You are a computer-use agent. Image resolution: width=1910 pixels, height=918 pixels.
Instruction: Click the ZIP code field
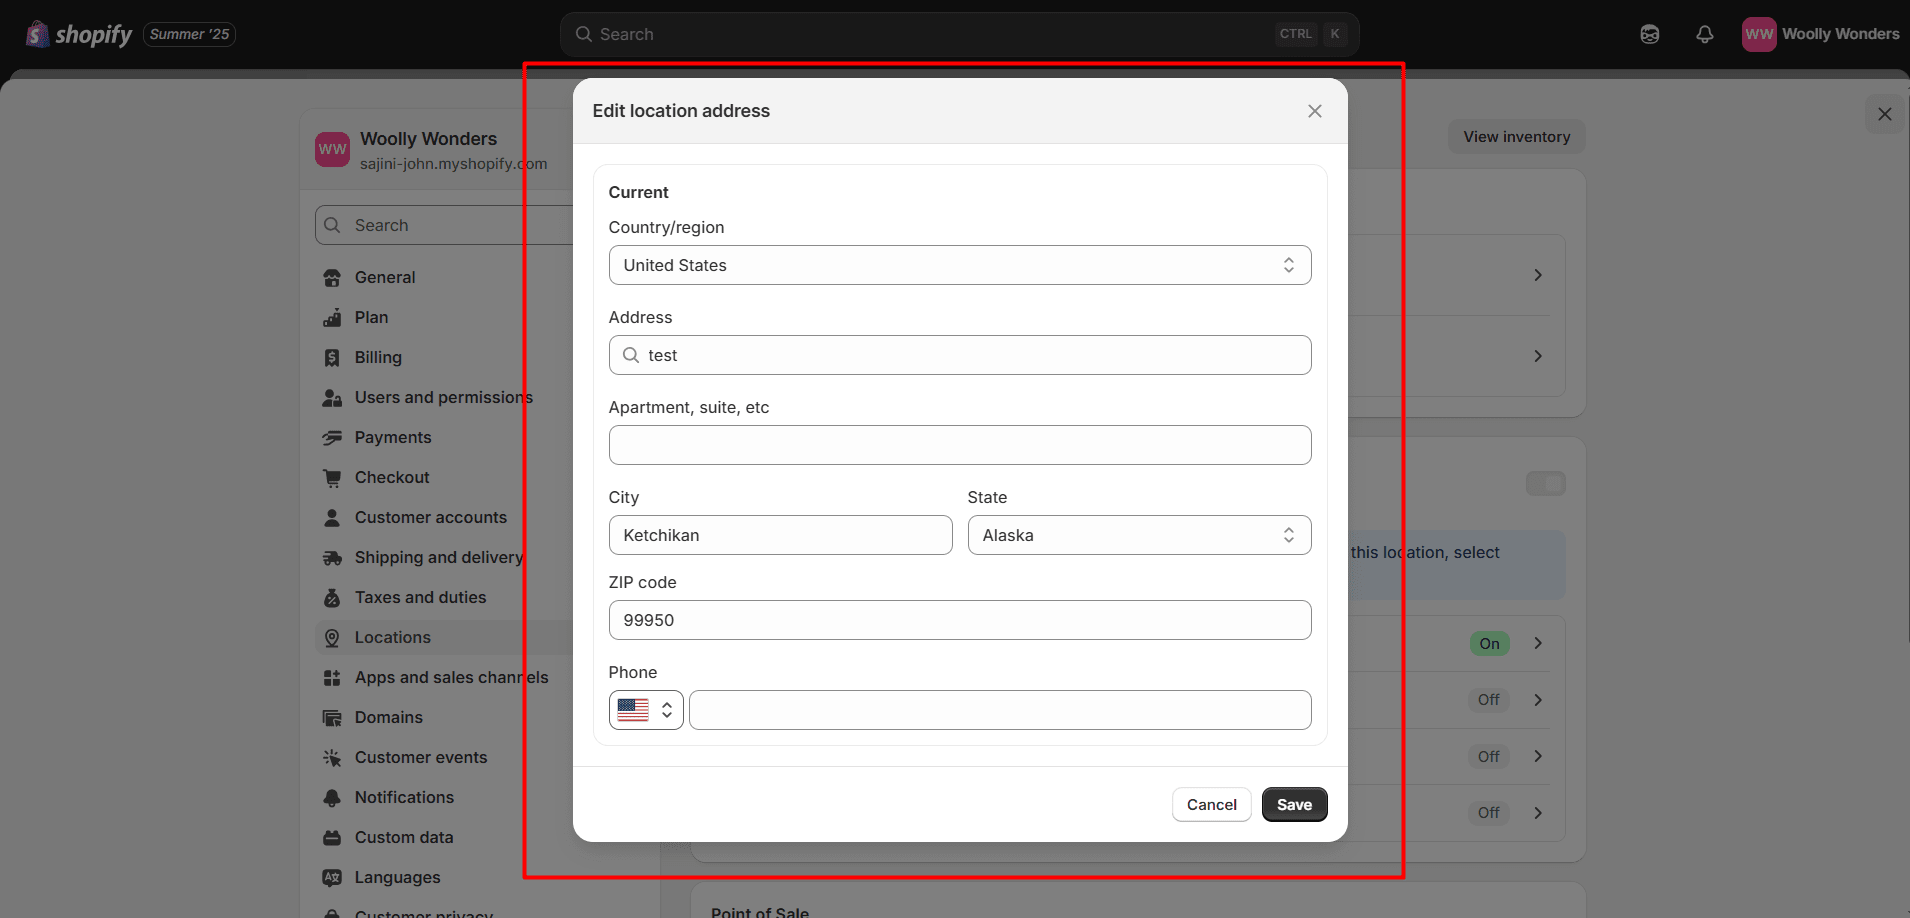960,620
